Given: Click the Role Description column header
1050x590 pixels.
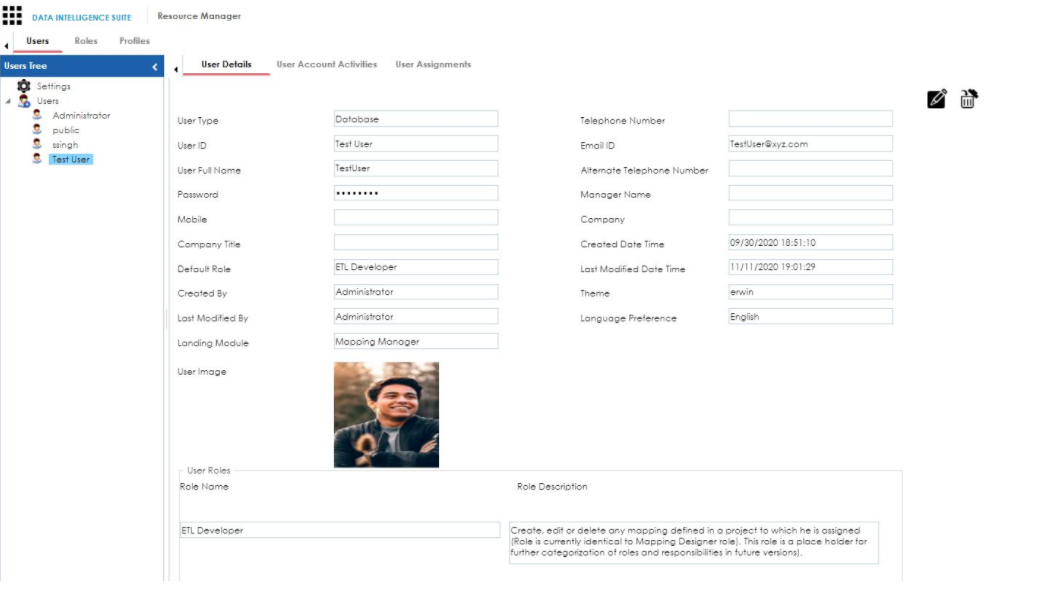Looking at the screenshot, I should (x=552, y=487).
